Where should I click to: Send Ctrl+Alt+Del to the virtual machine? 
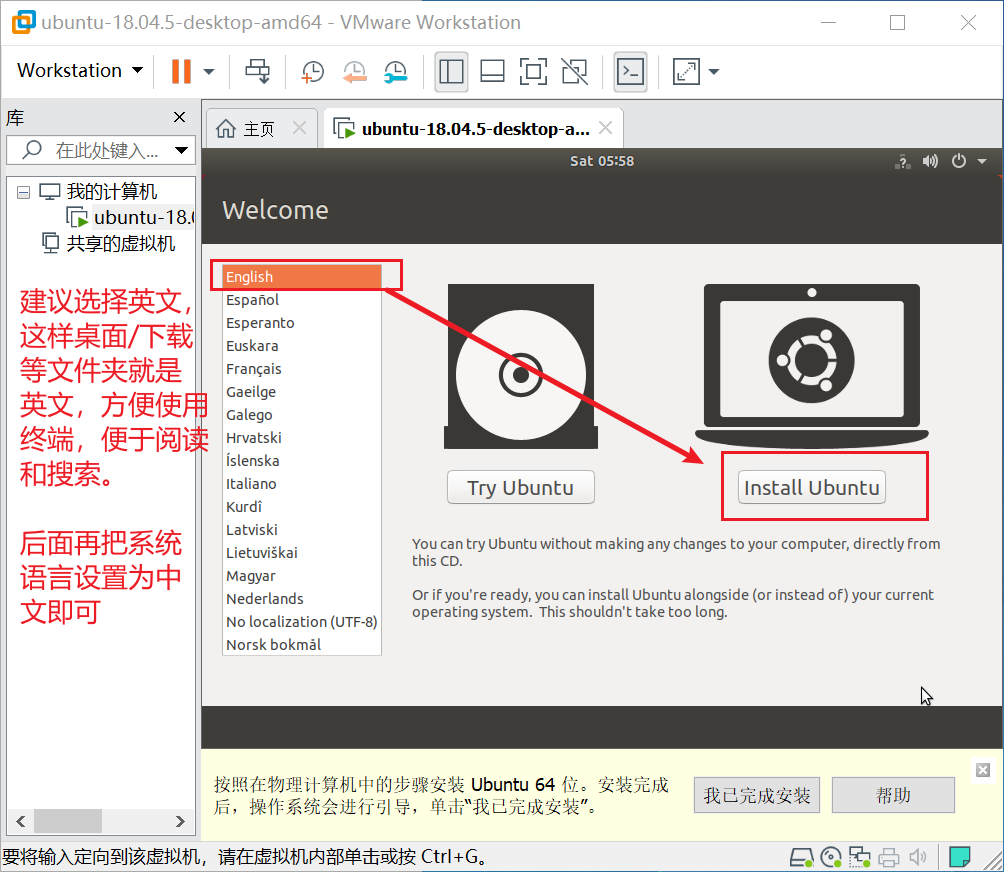click(257, 71)
